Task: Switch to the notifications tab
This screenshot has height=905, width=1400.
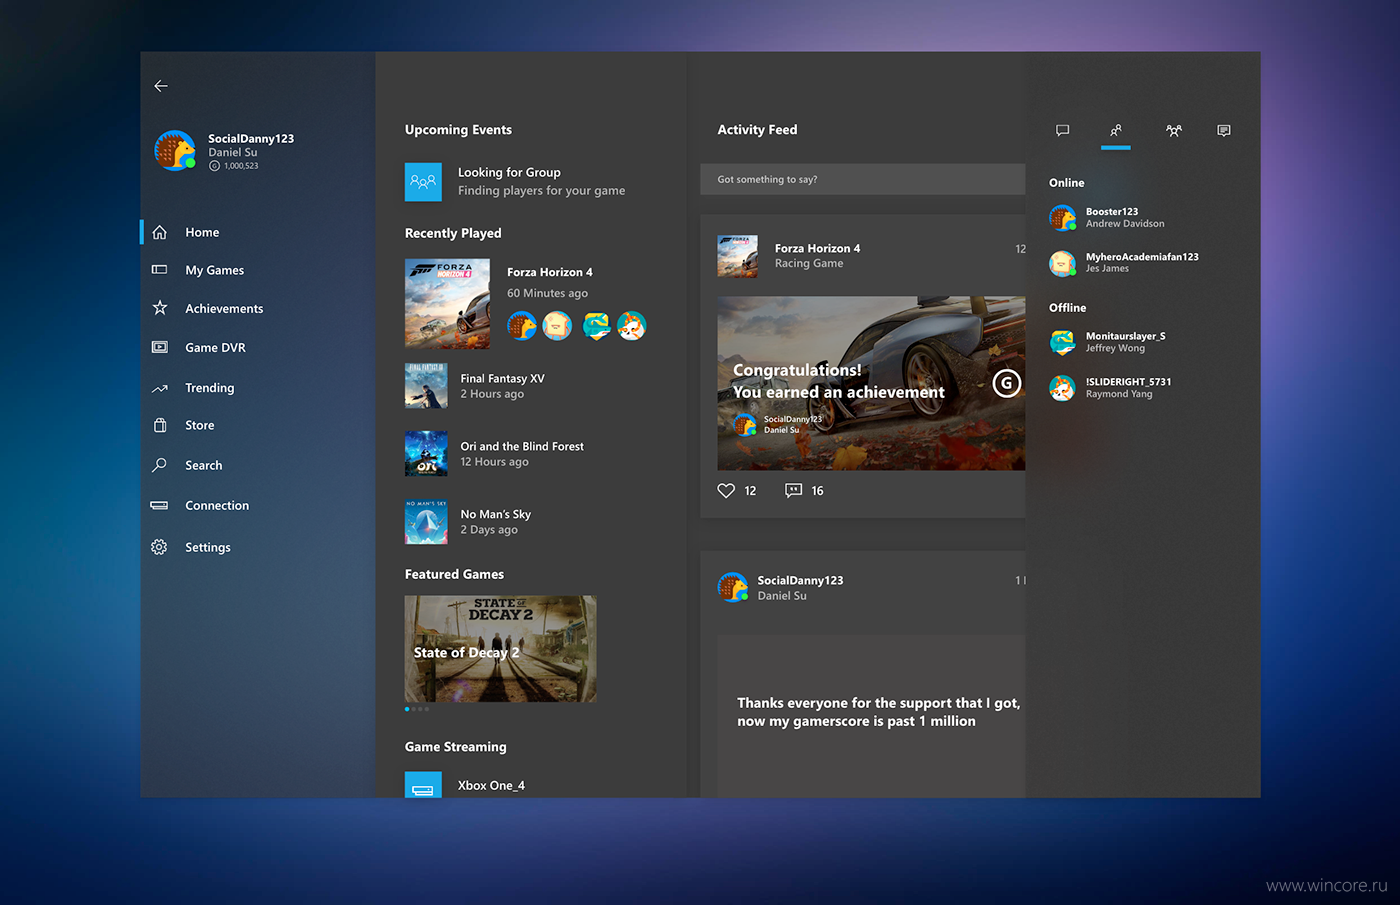Action: [x=1224, y=130]
